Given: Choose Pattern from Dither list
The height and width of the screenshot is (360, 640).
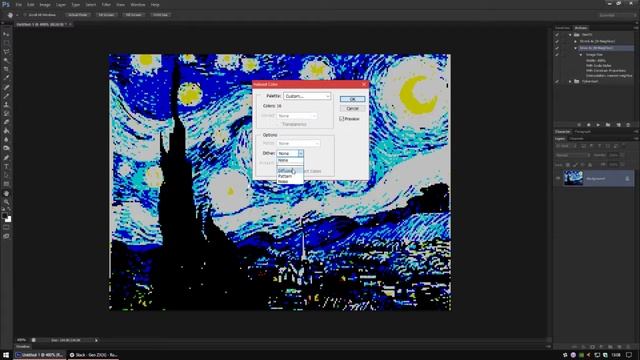Looking at the screenshot, I should click(290, 176).
